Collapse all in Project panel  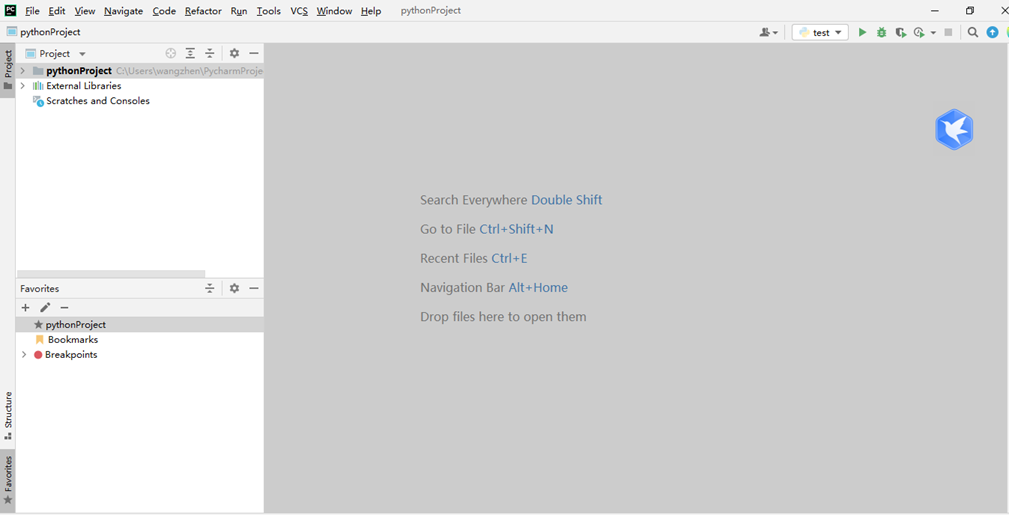click(x=210, y=53)
